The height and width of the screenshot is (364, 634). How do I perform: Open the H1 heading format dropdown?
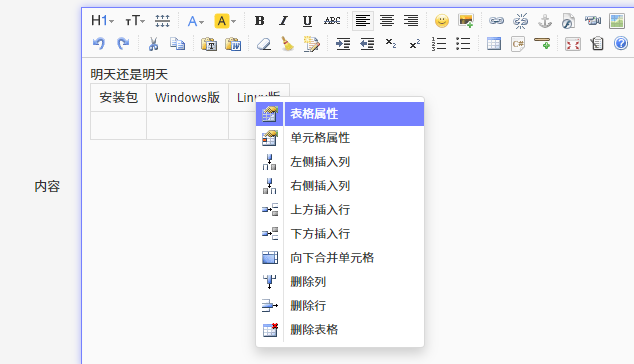tap(102, 21)
